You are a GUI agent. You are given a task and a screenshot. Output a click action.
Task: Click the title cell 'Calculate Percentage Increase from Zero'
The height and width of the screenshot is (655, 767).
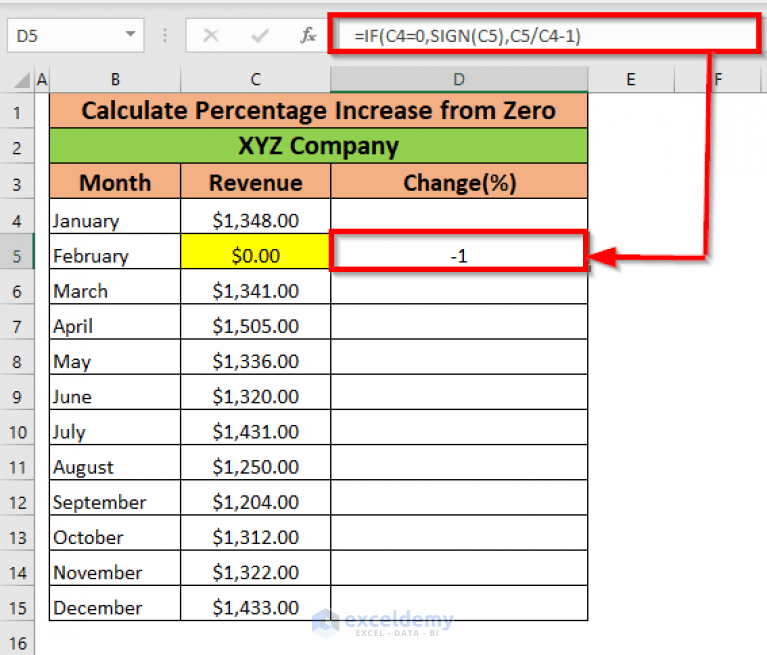coord(318,111)
